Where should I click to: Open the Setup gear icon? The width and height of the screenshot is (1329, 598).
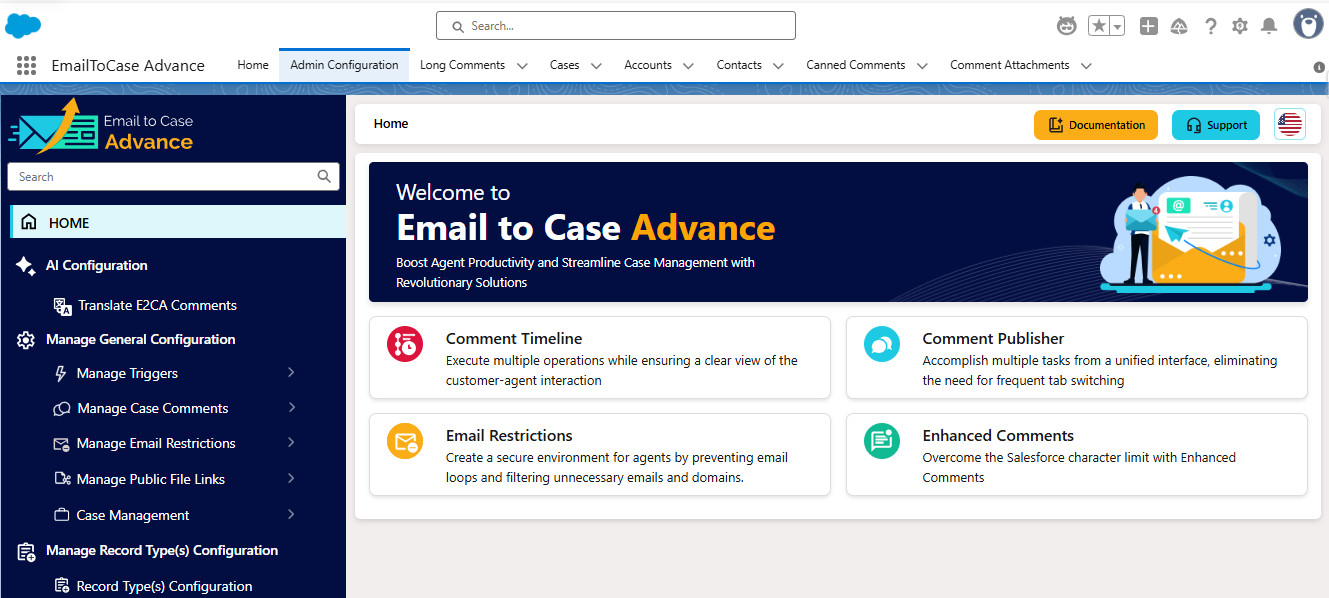1240,26
